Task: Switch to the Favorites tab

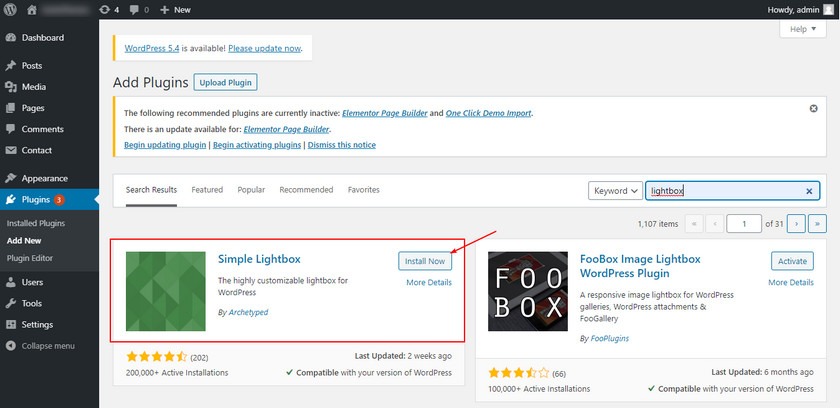Action: coord(363,190)
